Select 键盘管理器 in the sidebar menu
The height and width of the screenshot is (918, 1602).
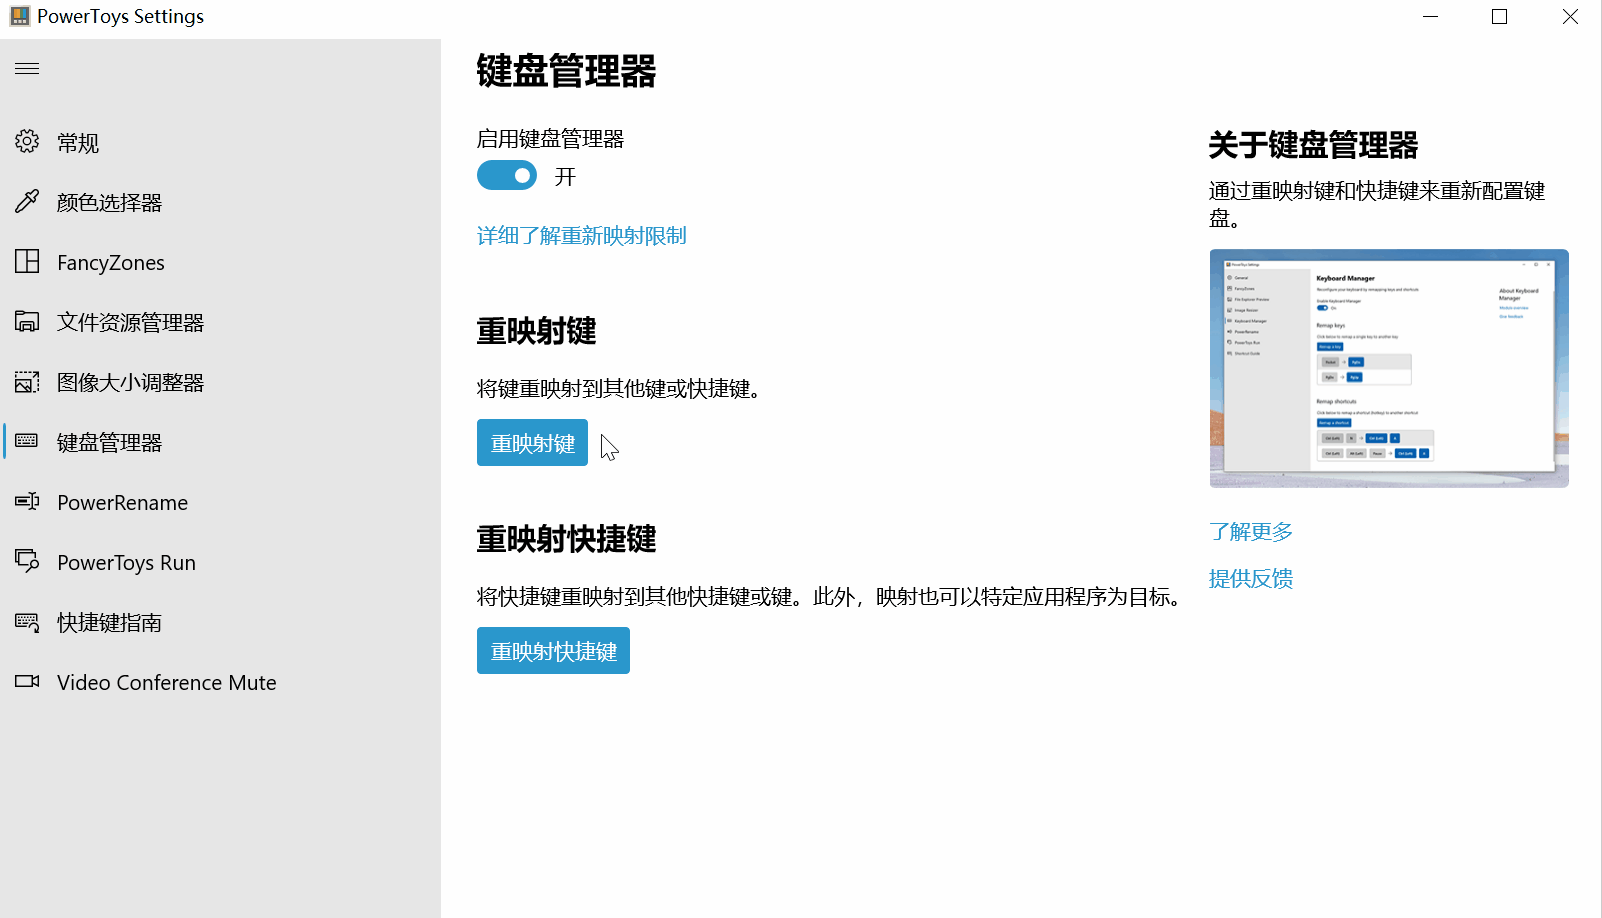point(110,441)
